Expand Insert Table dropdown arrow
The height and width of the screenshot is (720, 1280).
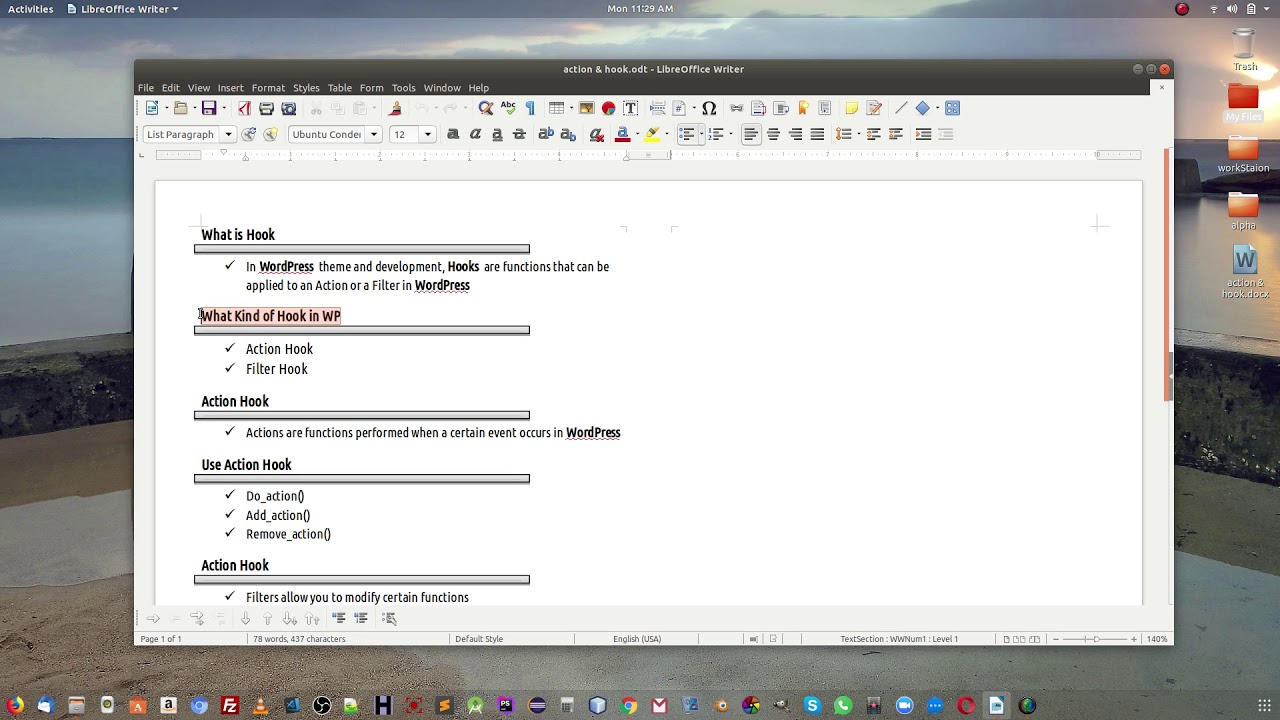pos(570,108)
